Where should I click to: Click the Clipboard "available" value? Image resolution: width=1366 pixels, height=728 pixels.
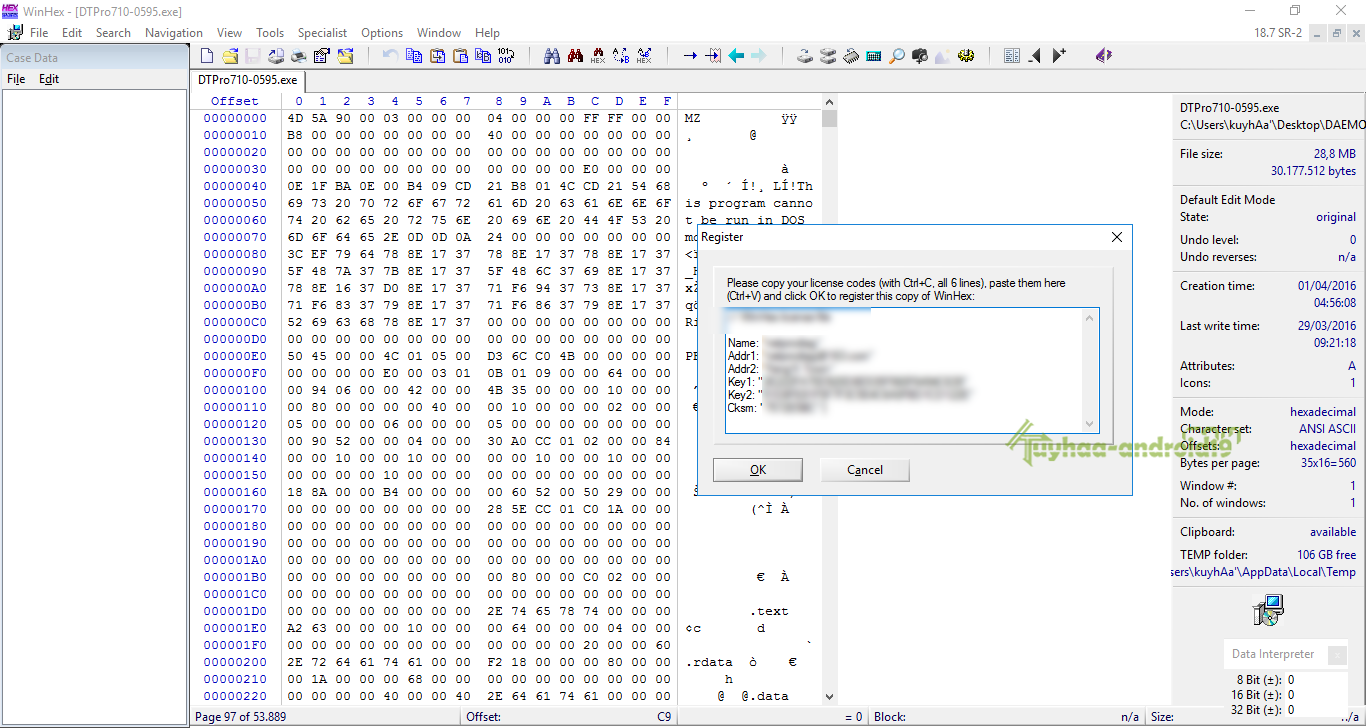point(1333,532)
